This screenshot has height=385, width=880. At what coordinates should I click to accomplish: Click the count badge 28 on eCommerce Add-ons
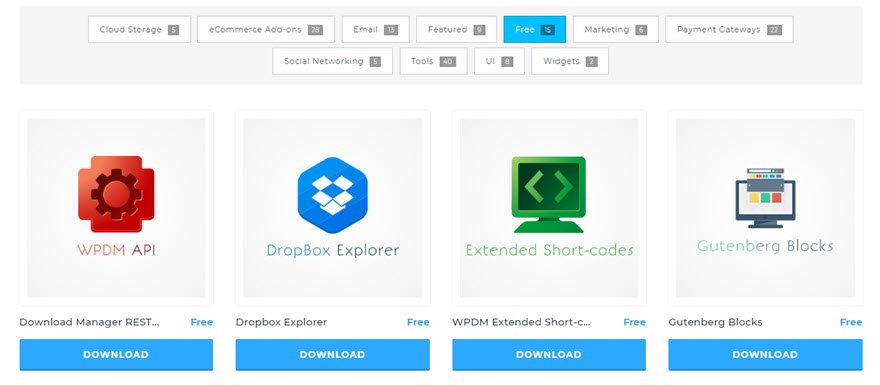click(x=315, y=30)
